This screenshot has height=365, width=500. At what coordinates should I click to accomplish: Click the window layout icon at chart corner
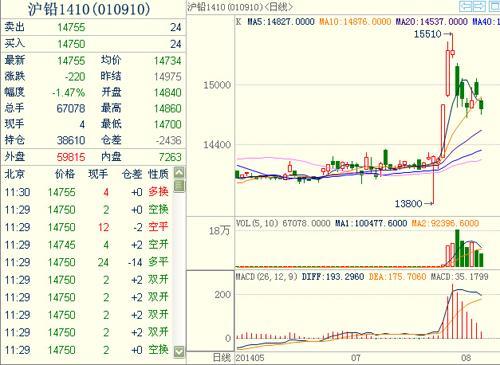[x=495, y=6]
